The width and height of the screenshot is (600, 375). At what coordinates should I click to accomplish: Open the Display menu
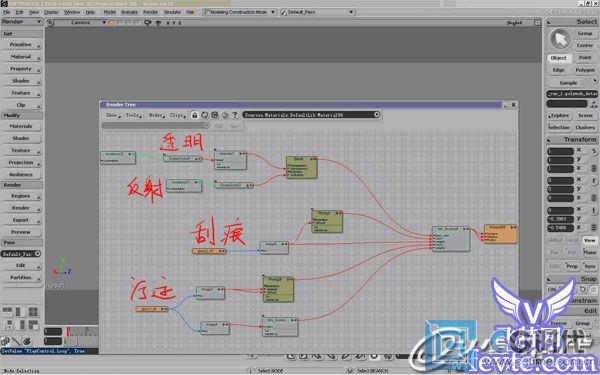coord(51,12)
